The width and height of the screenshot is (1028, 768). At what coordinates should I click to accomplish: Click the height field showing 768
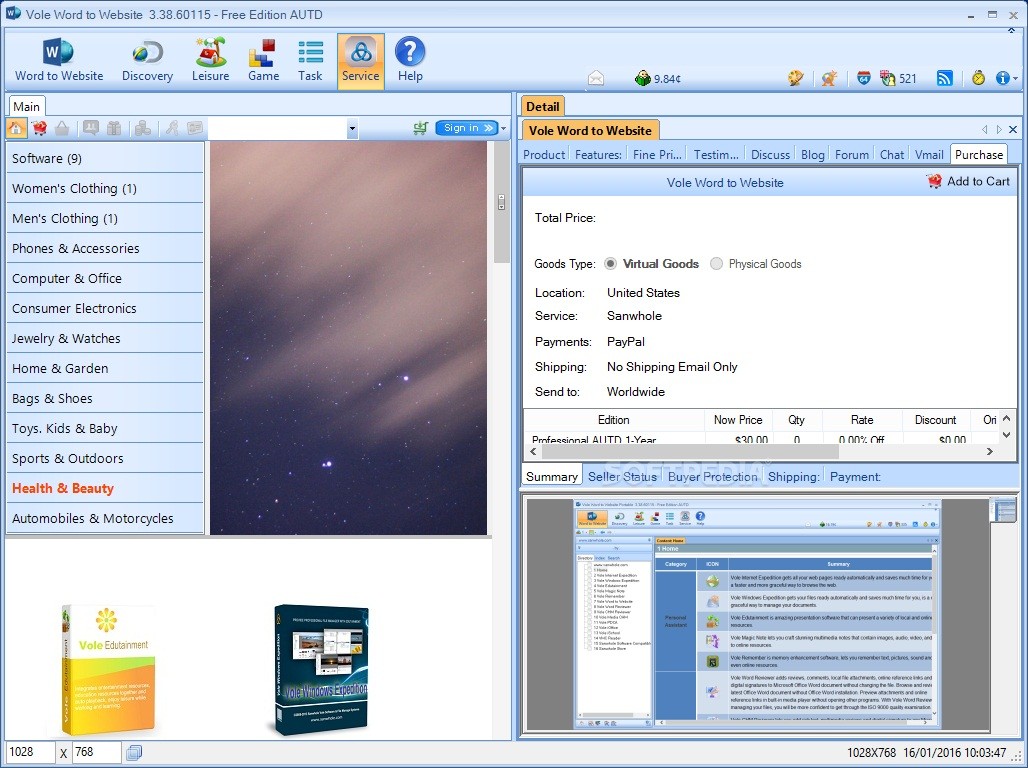[x=96, y=752]
